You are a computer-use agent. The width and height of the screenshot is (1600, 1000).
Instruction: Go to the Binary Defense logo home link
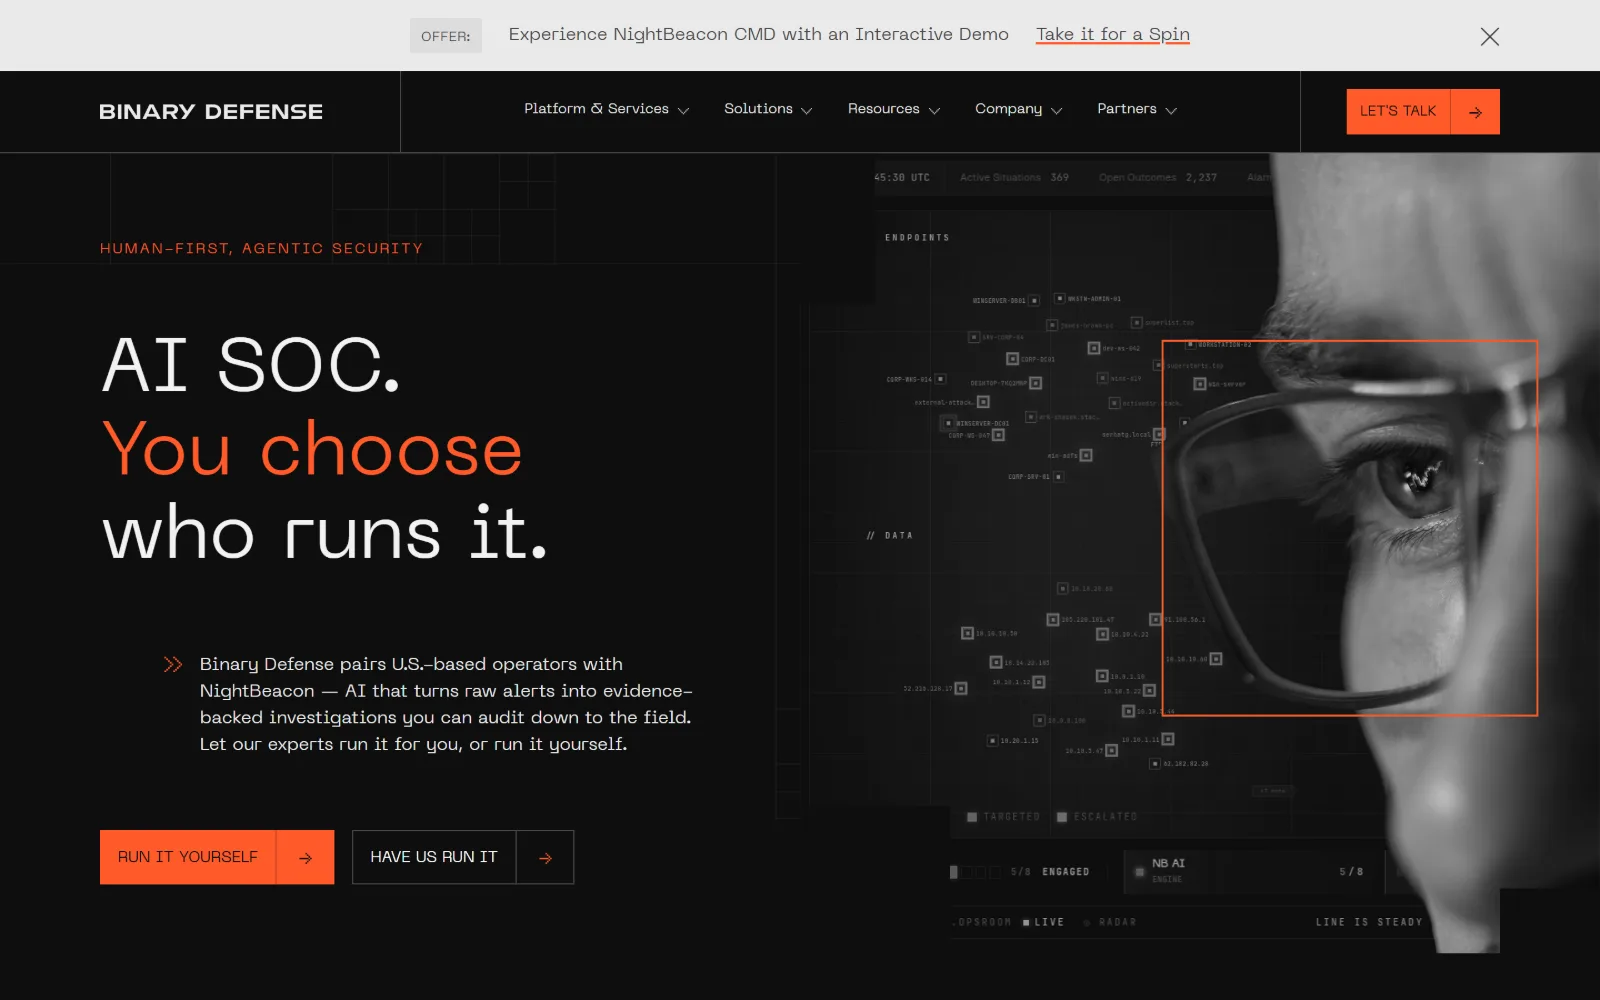[211, 112]
